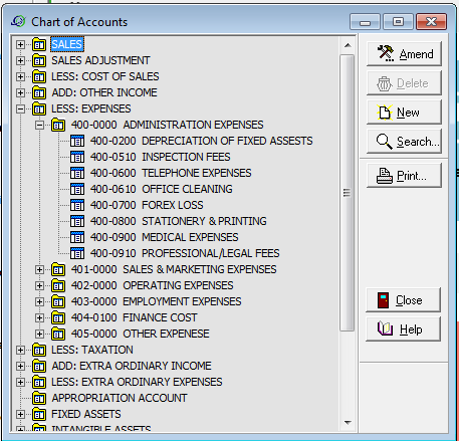Image resolution: width=459 pixels, height=441 pixels.
Task: Expand the 402-0000 OPERATING EXPENSES node
Action: pyautogui.click(x=39, y=286)
